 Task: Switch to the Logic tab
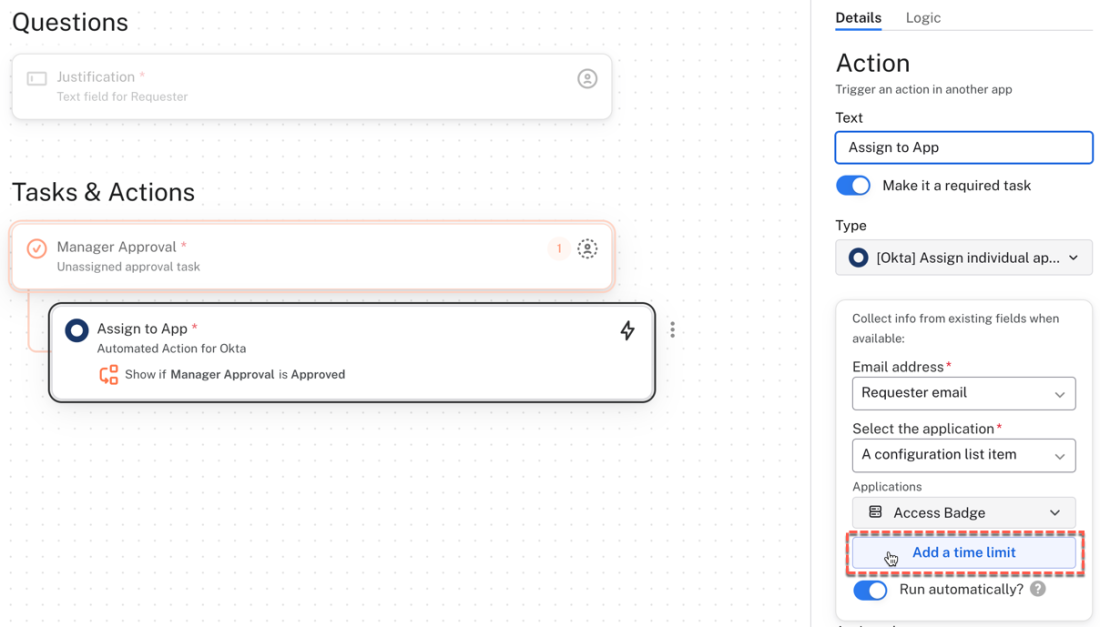(x=922, y=18)
